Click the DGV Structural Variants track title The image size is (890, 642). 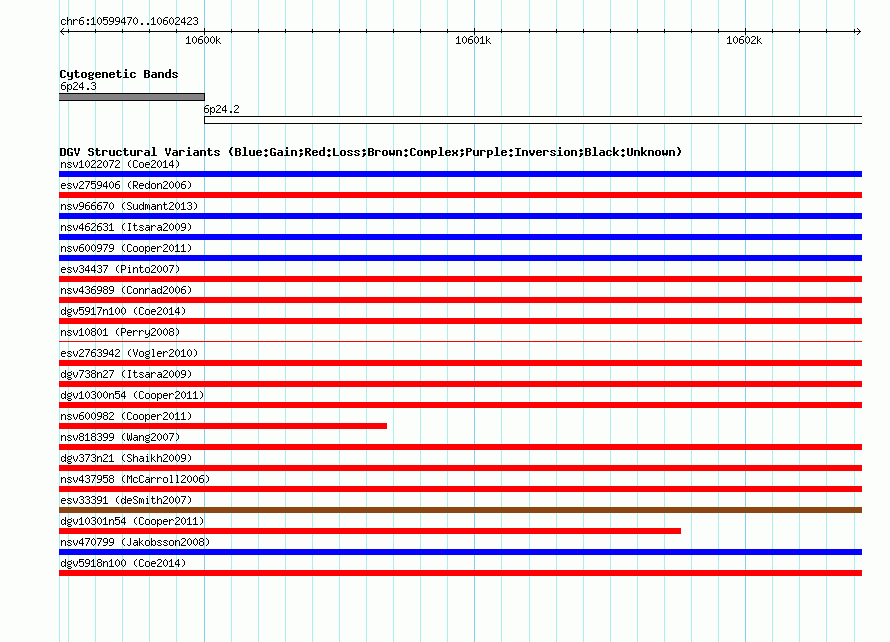[x=371, y=152]
